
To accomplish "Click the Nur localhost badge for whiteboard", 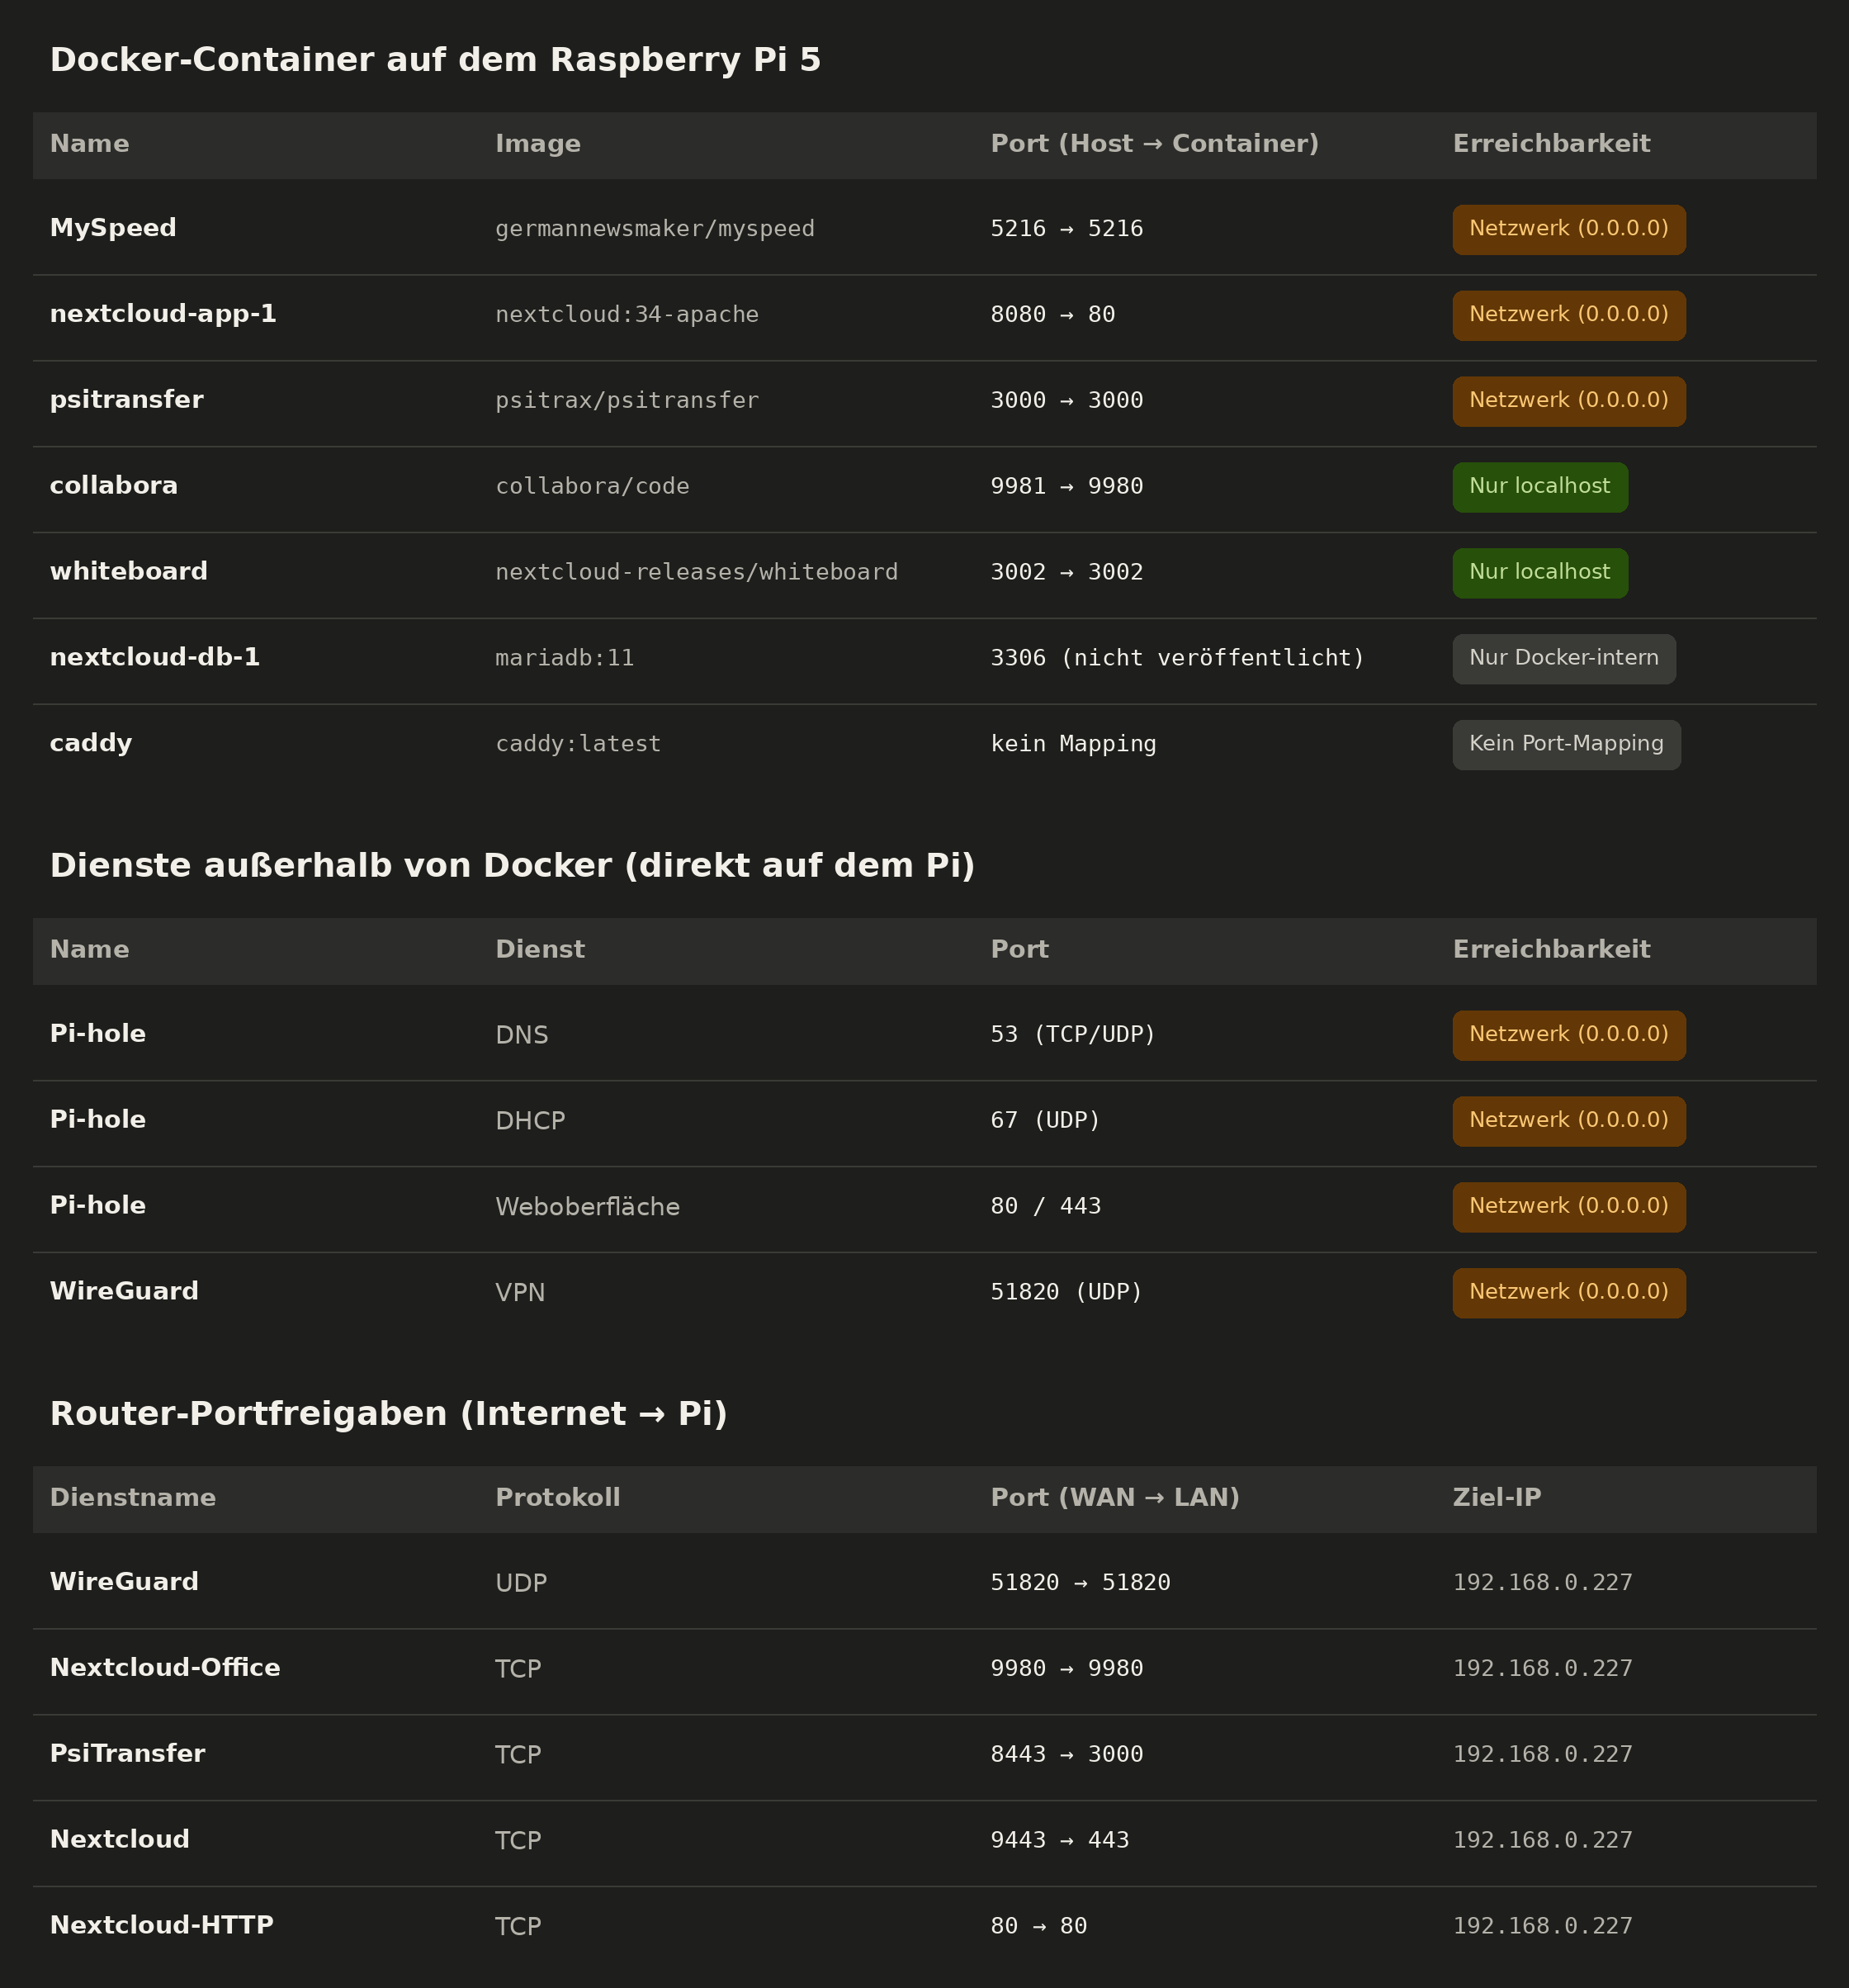I will 1540,573.
